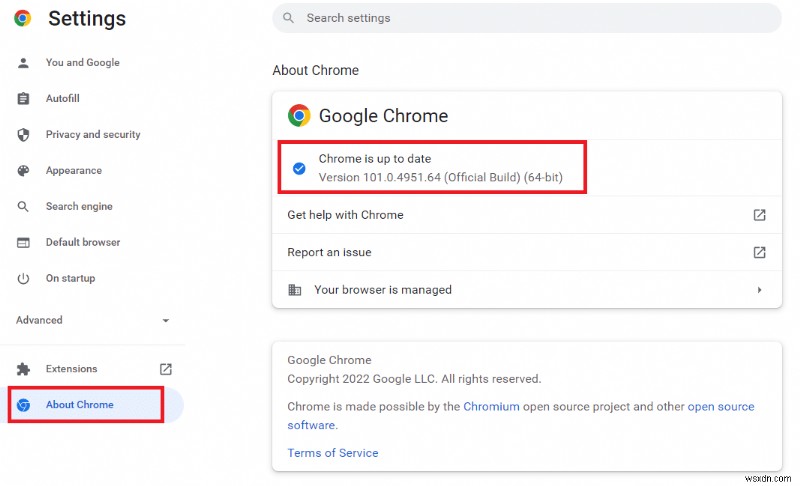The height and width of the screenshot is (486, 800).
Task: Expand the Advanced section arrow
Action: pos(165,320)
